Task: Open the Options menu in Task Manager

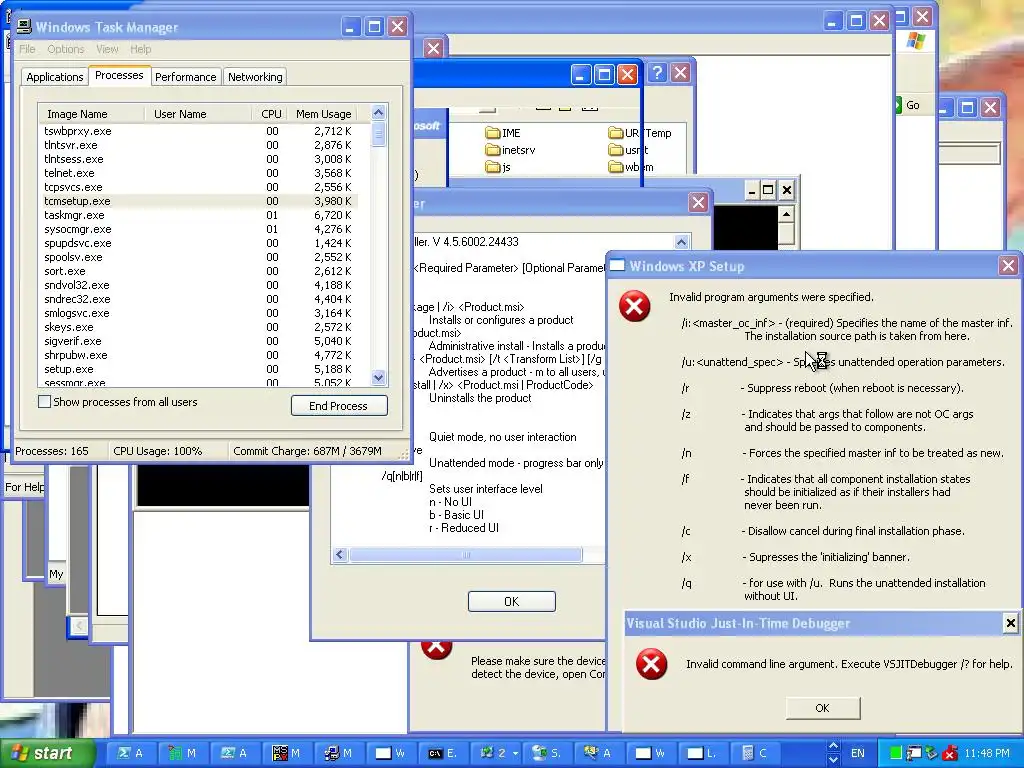Action: pos(65,49)
